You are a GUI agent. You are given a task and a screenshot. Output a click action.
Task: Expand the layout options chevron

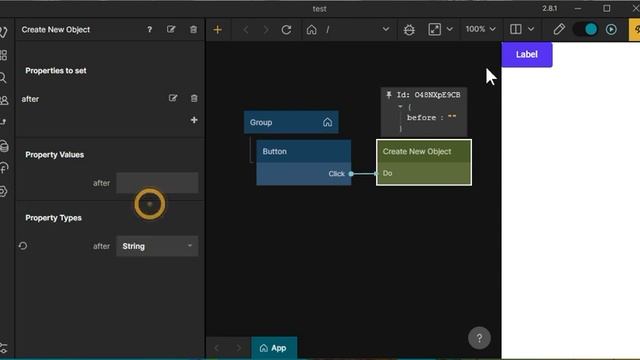click(531, 29)
